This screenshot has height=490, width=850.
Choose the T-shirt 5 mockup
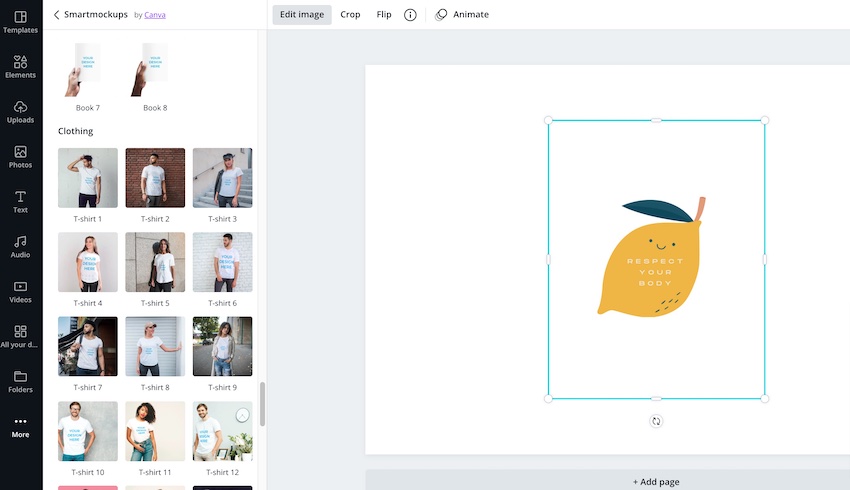click(x=155, y=262)
